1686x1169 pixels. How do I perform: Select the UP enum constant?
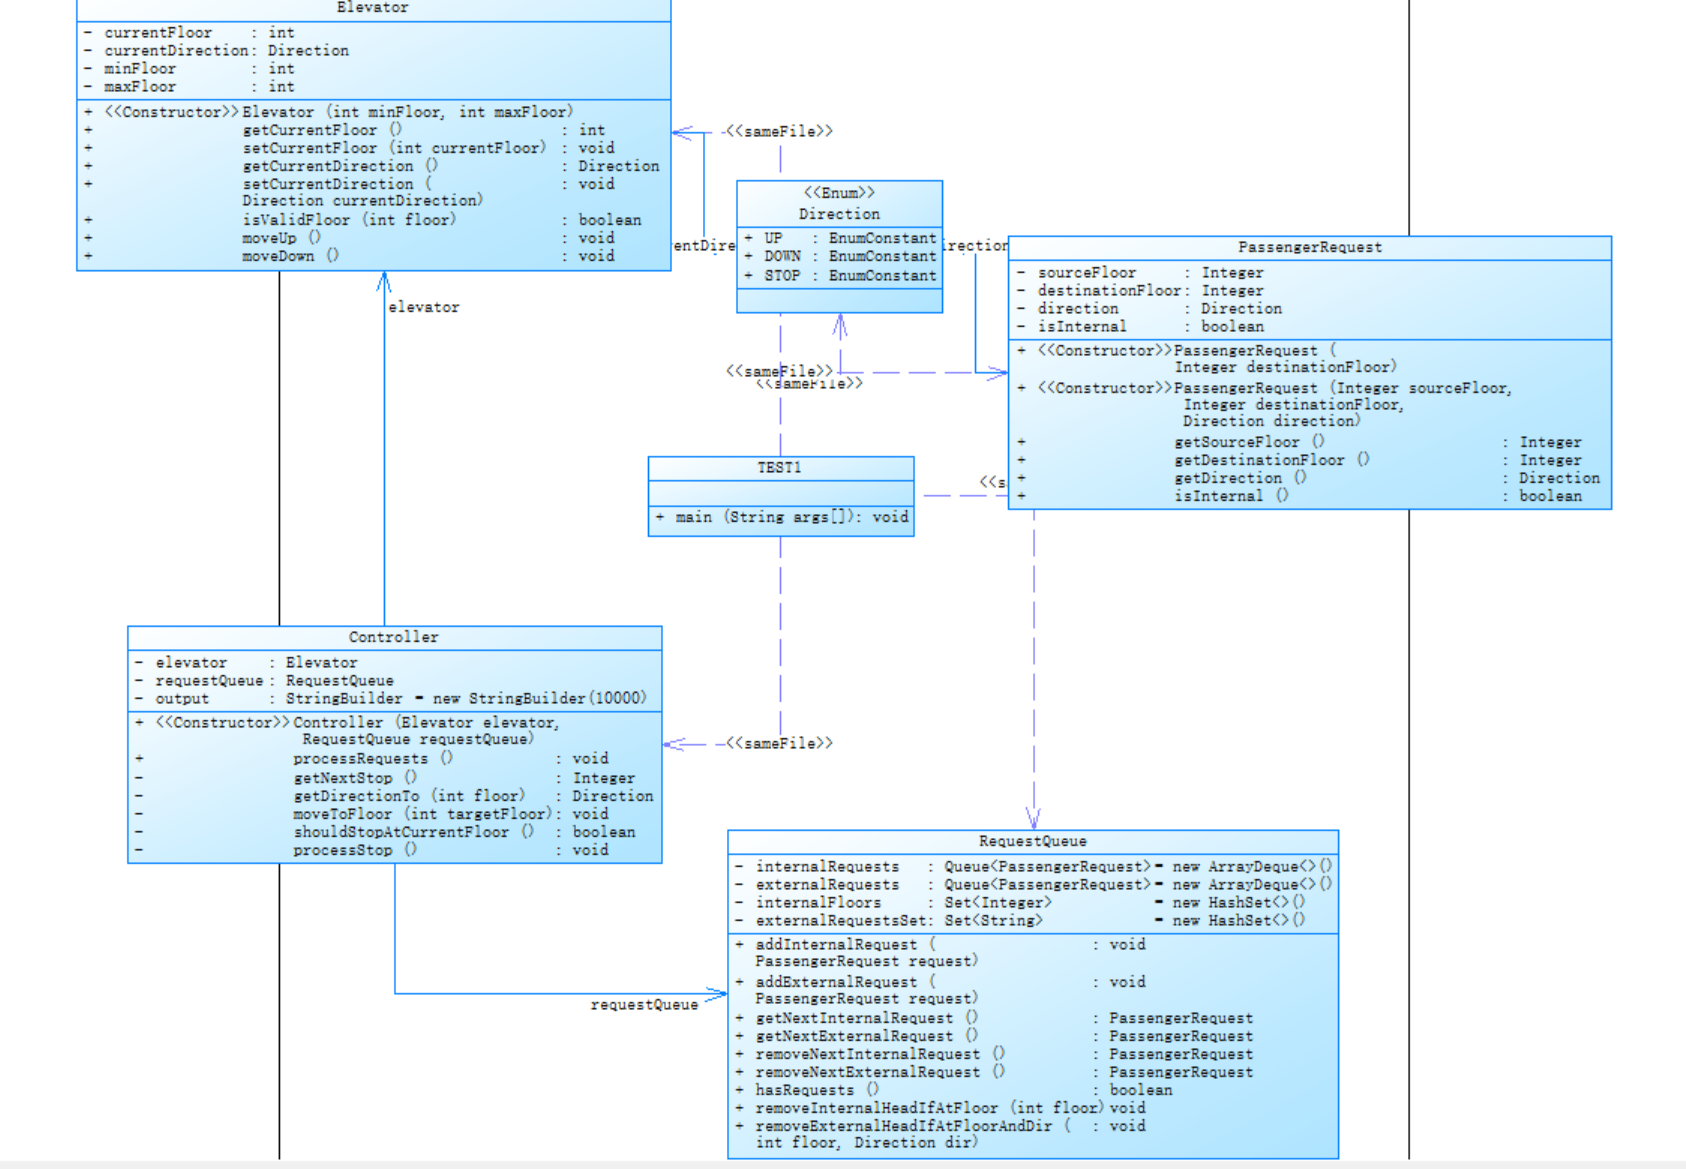click(x=840, y=238)
